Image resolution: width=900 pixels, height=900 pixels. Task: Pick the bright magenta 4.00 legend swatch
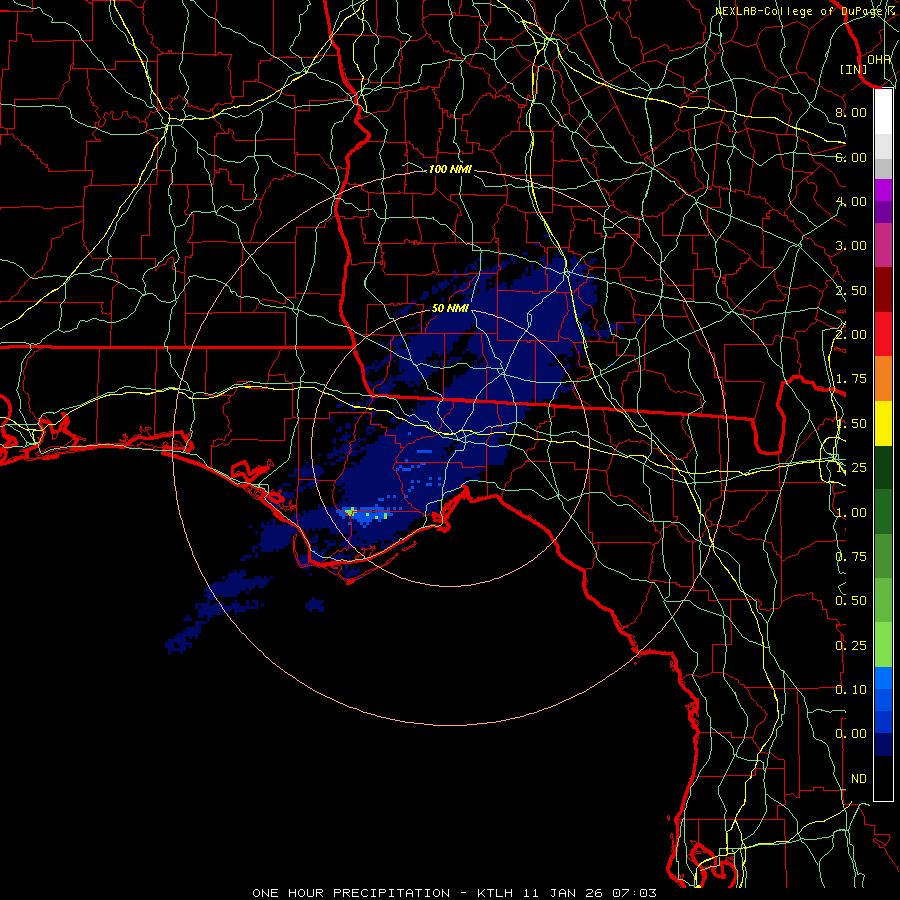[x=883, y=190]
